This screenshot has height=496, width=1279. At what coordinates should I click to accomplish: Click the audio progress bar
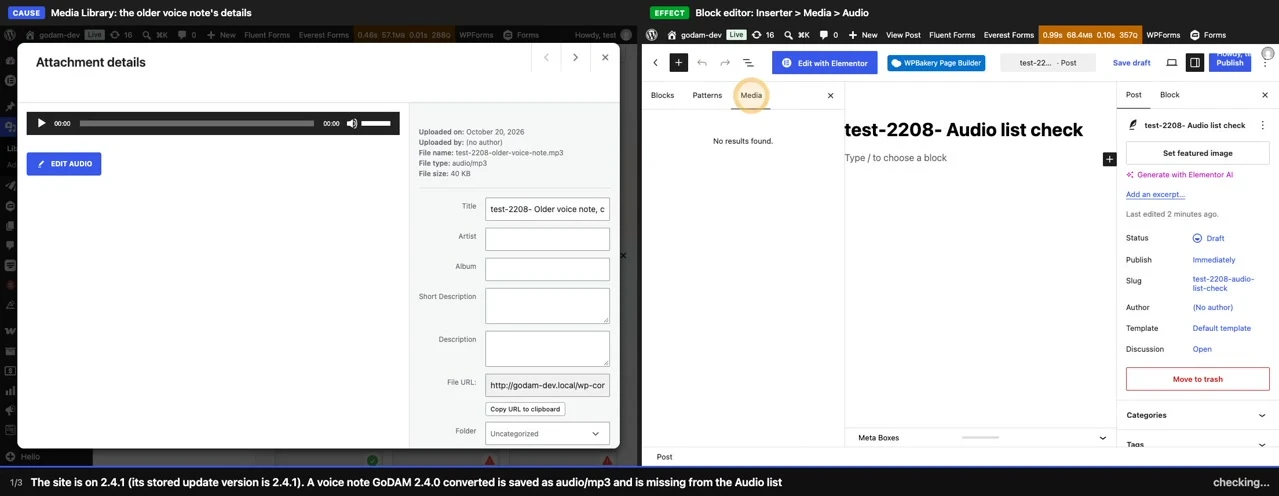[x=197, y=123]
